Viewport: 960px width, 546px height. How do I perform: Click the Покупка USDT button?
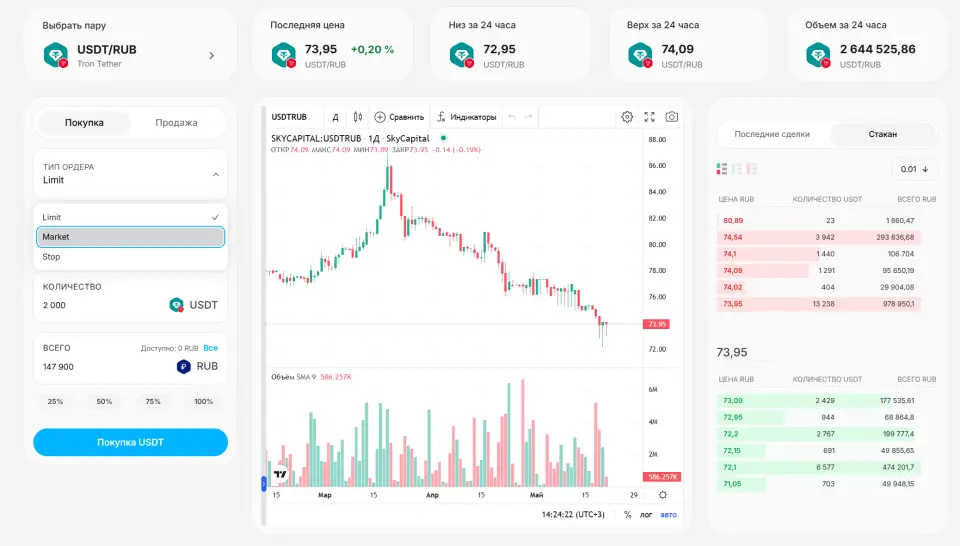point(130,442)
